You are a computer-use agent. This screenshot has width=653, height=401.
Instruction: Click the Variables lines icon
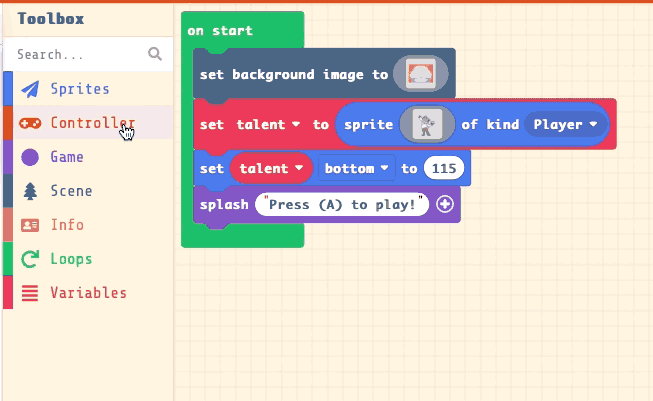coord(30,293)
